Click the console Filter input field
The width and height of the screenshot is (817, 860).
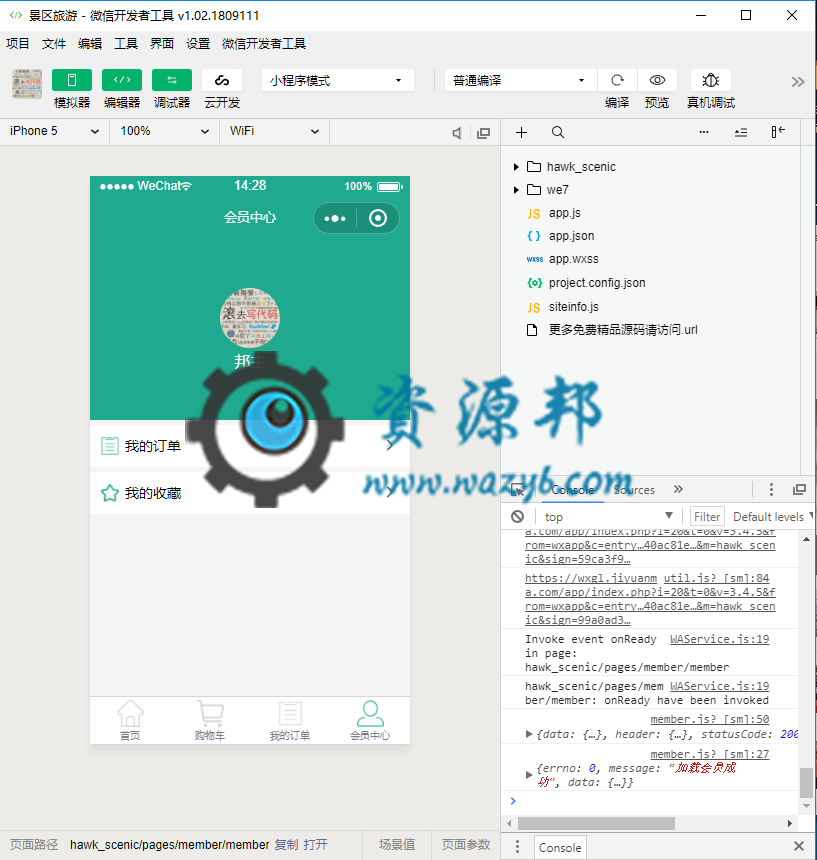click(707, 517)
